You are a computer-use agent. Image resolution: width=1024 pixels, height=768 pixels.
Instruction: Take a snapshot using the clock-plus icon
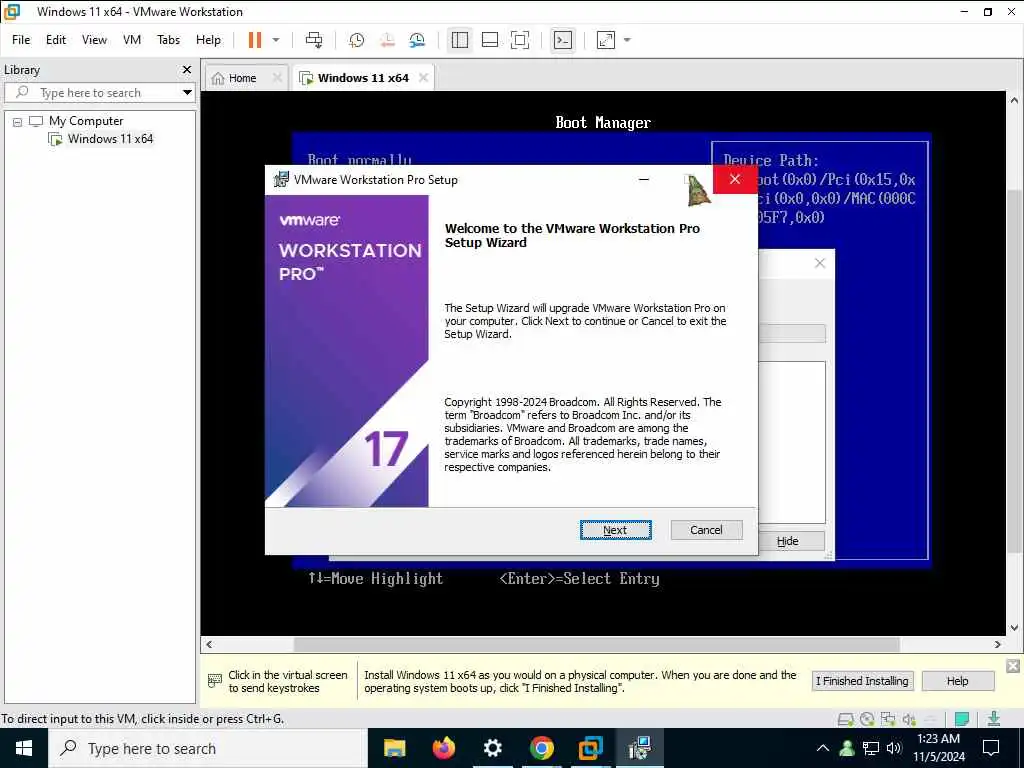[x=357, y=40]
